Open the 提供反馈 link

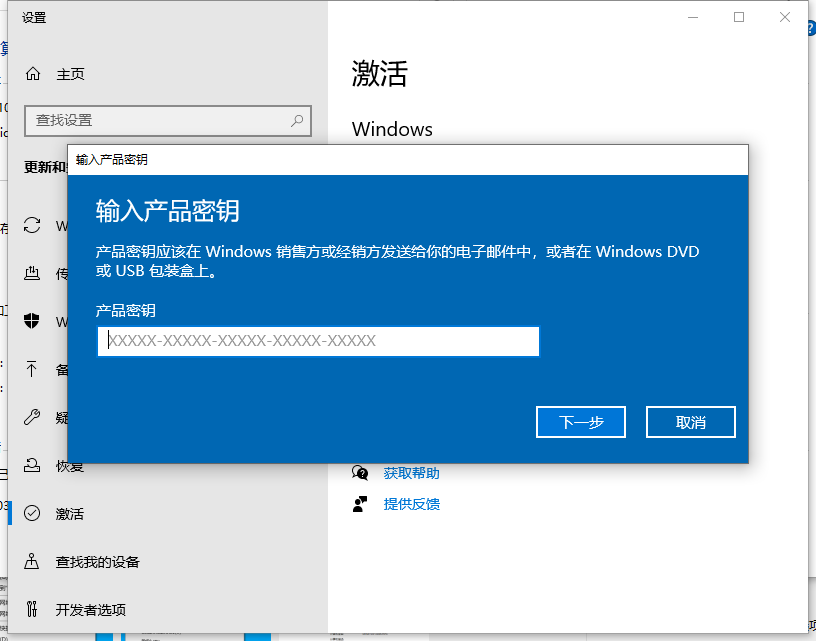coord(412,504)
